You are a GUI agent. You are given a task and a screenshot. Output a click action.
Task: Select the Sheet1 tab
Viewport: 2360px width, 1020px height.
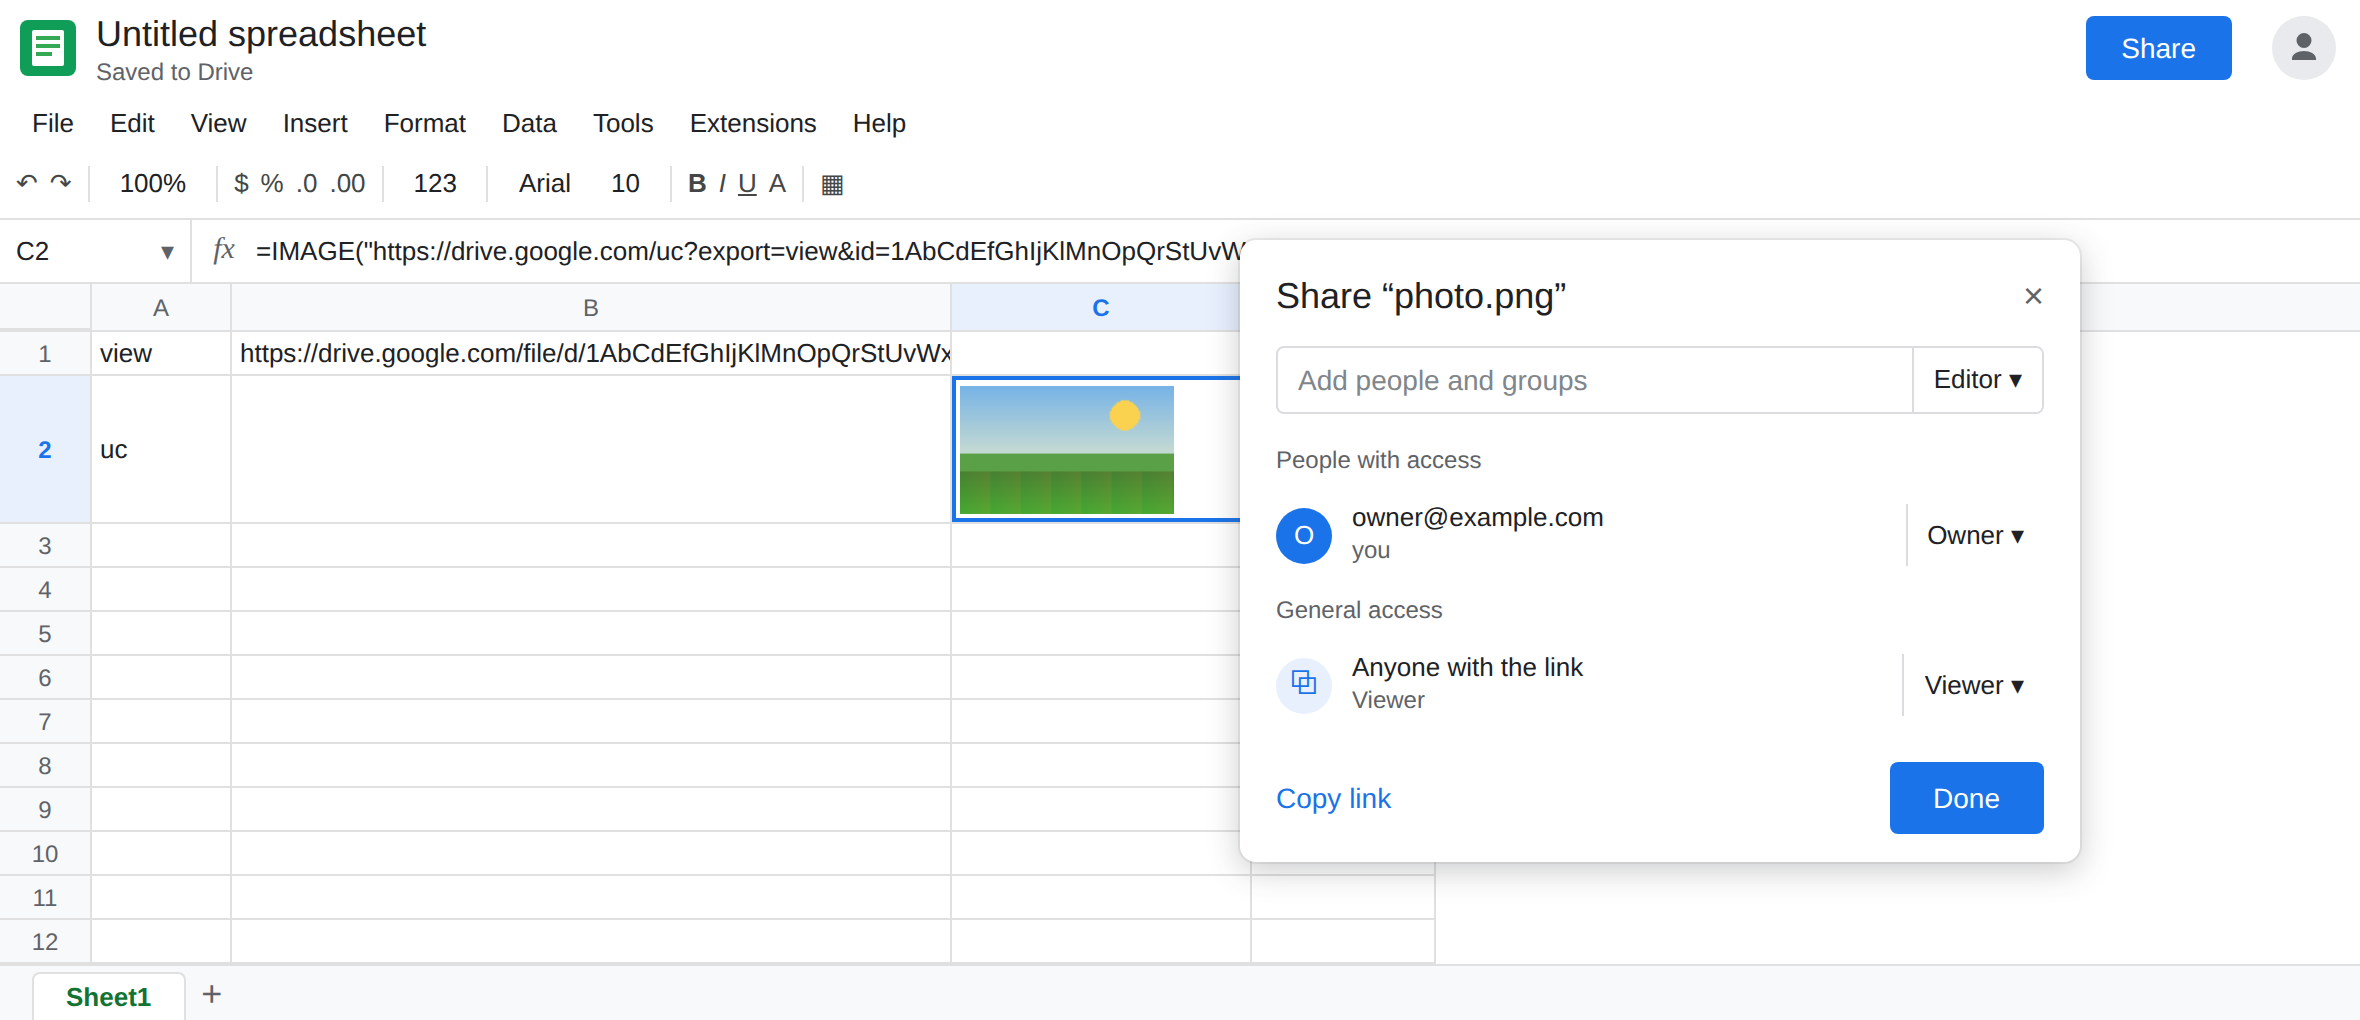click(x=108, y=996)
